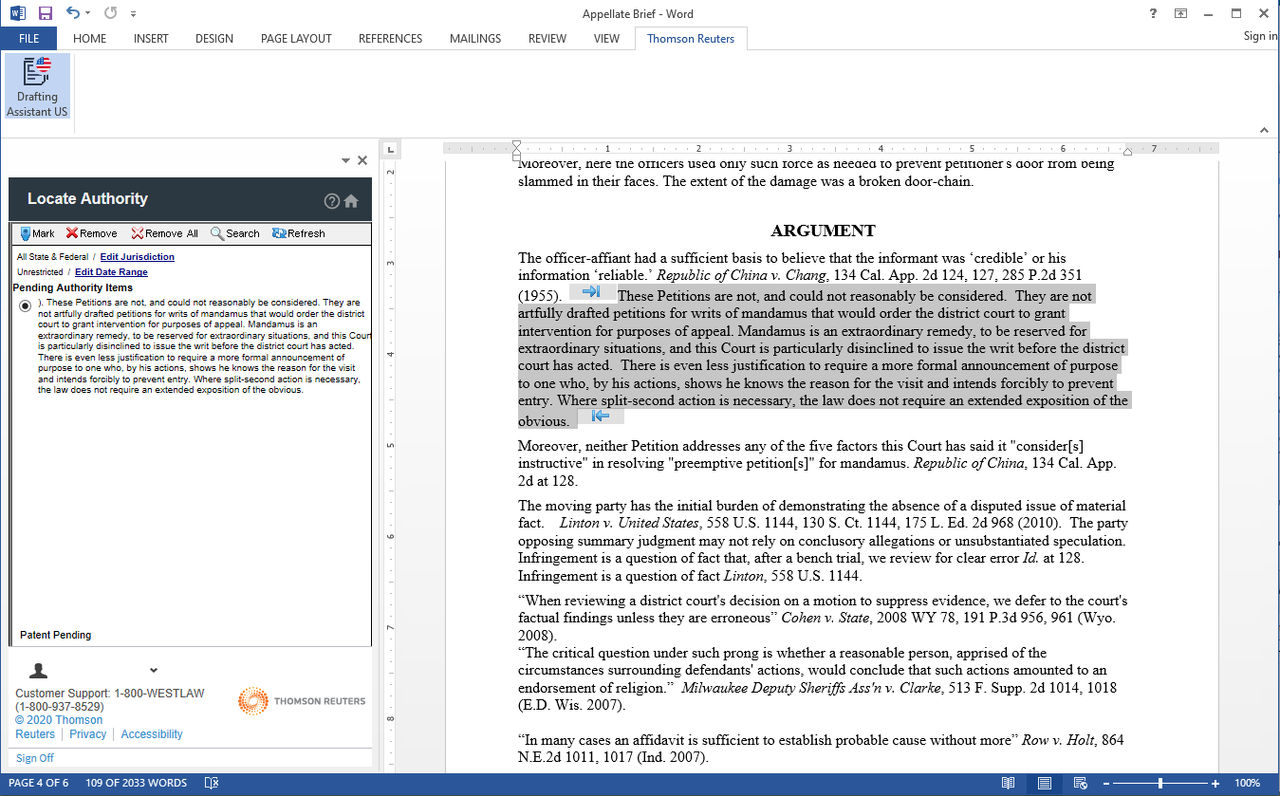The width and height of the screenshot is (1280, 796).
Task: Click the Refresh button in Locate Authority
Action: click(298, 233)
